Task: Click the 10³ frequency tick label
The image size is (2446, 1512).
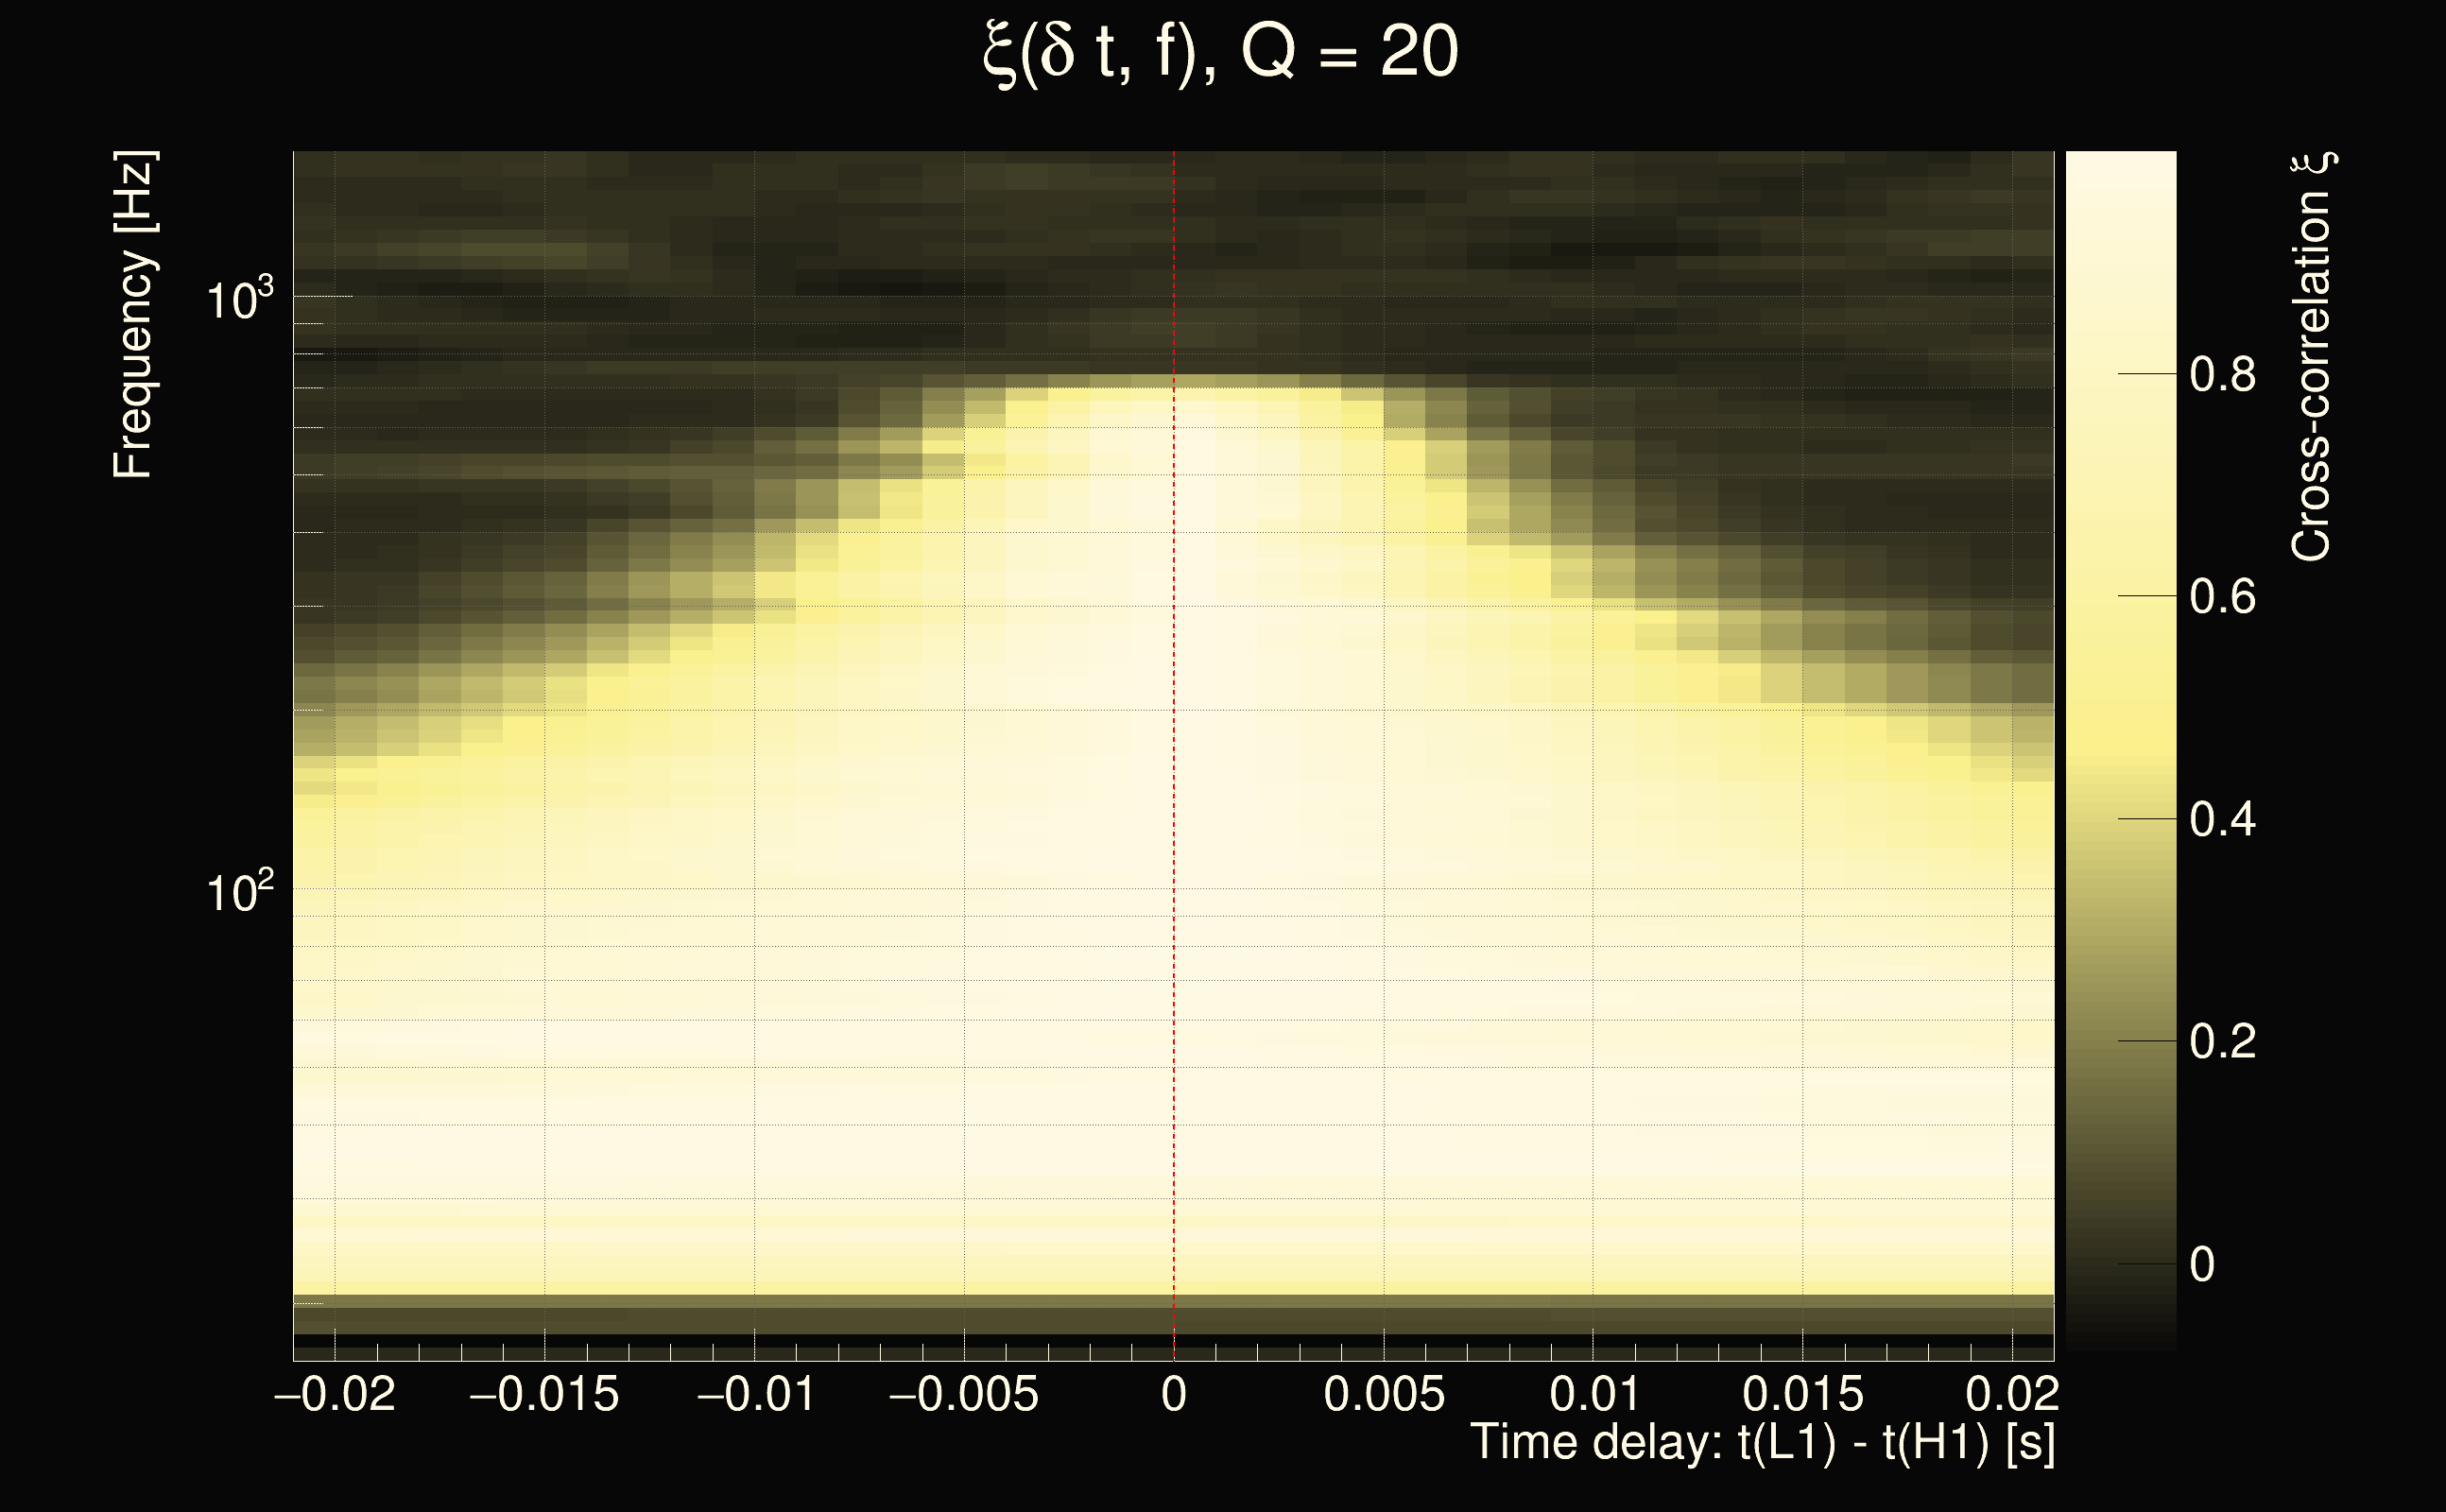Action: (x=238, y=299)
